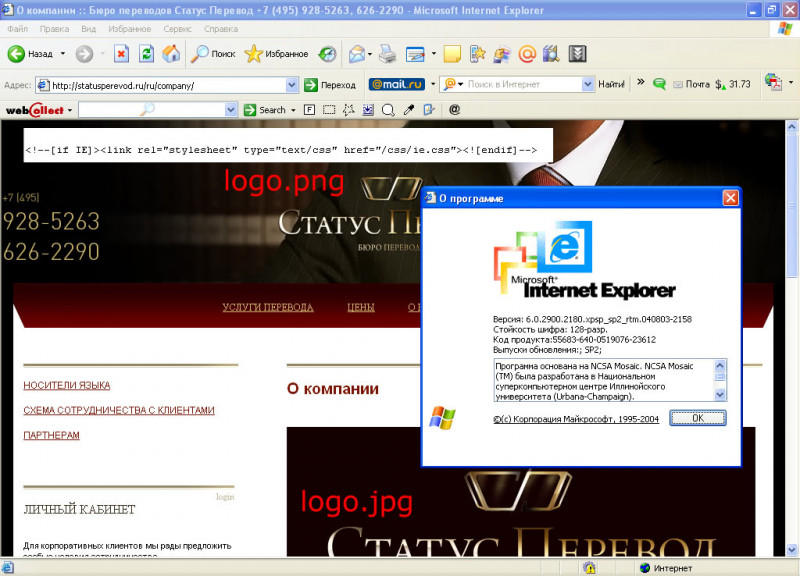Click the webCollect boxed F icon

[x=309, y=110]
